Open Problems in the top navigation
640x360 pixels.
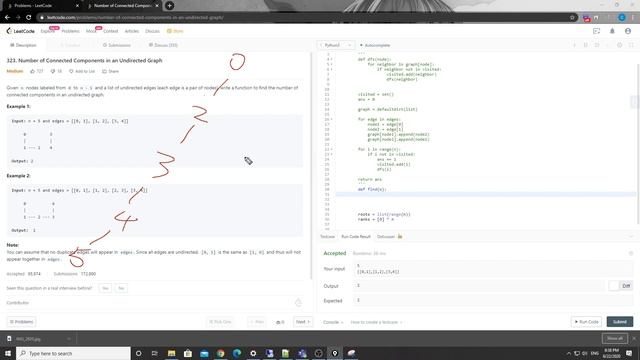click(70, 31)
